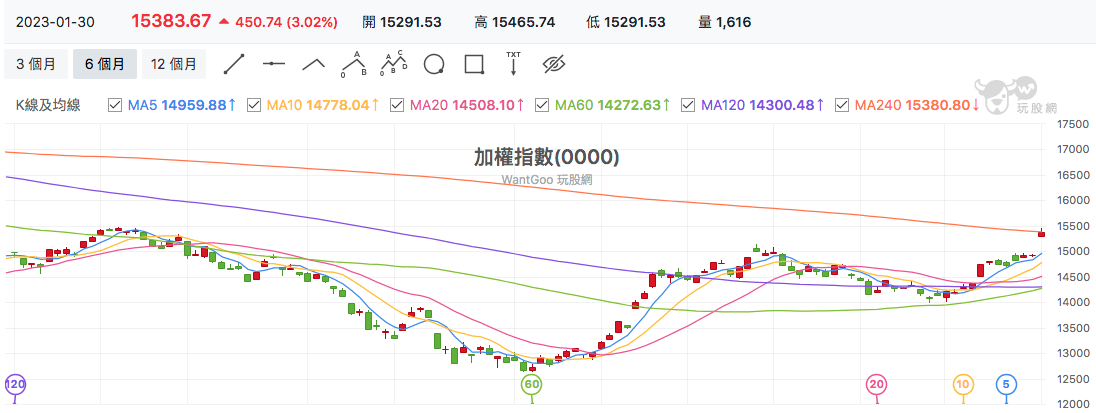Click the opening price 開 15291.53
The image size is (1096, 413).
402,22
